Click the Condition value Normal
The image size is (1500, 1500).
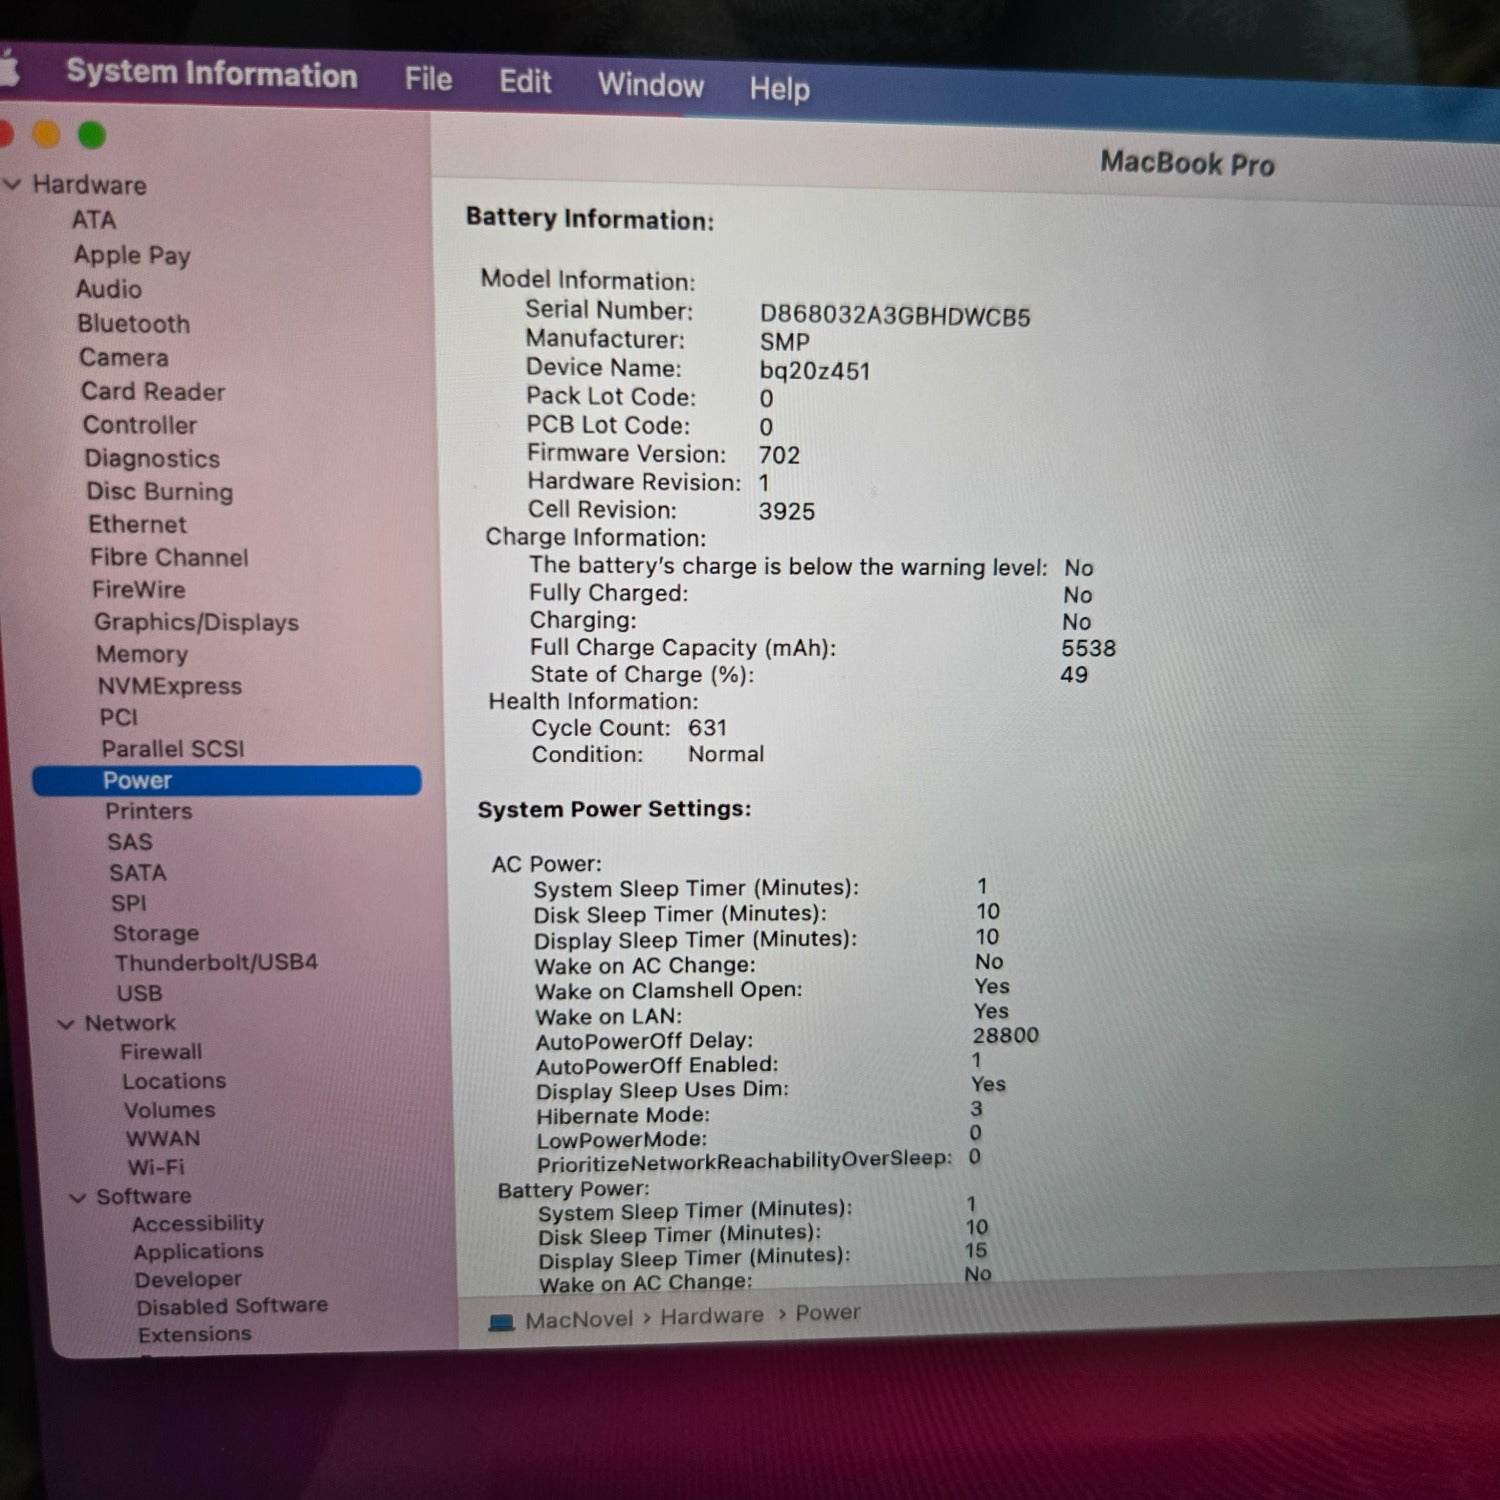click(726, 754)
